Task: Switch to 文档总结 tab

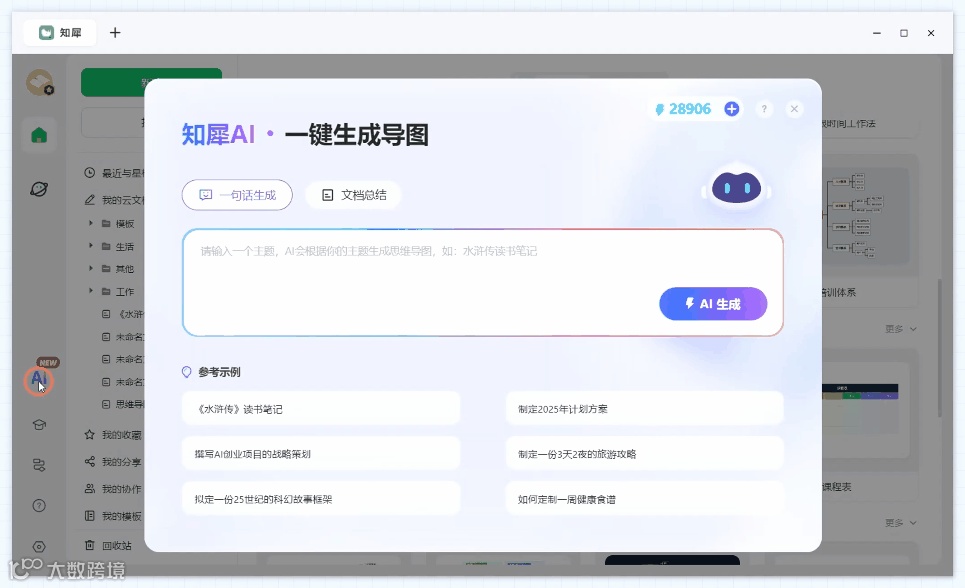Action: [x=353, y=195]
